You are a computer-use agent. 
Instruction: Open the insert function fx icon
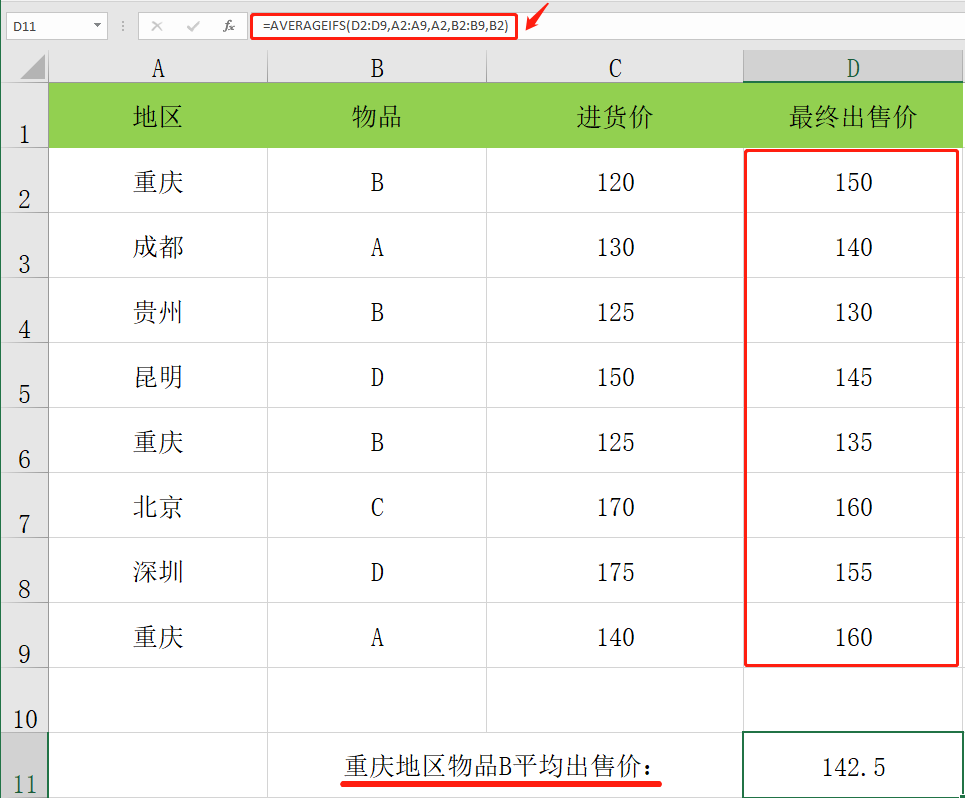[x=229, y=26]
